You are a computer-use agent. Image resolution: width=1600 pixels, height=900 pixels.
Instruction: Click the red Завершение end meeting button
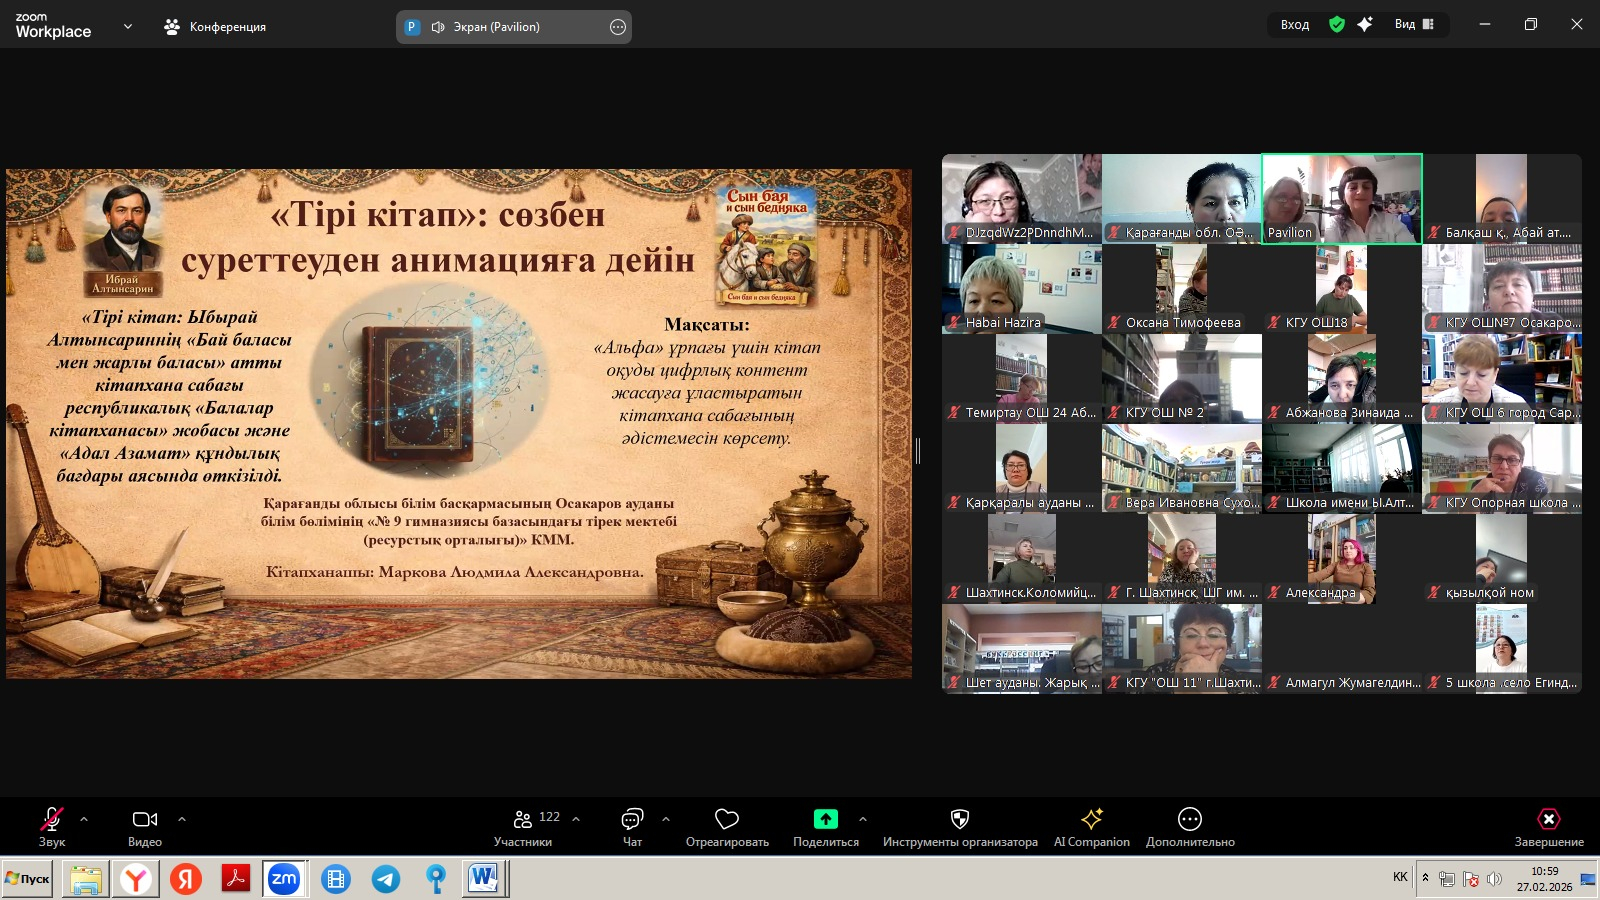(x=1548, y=820)
